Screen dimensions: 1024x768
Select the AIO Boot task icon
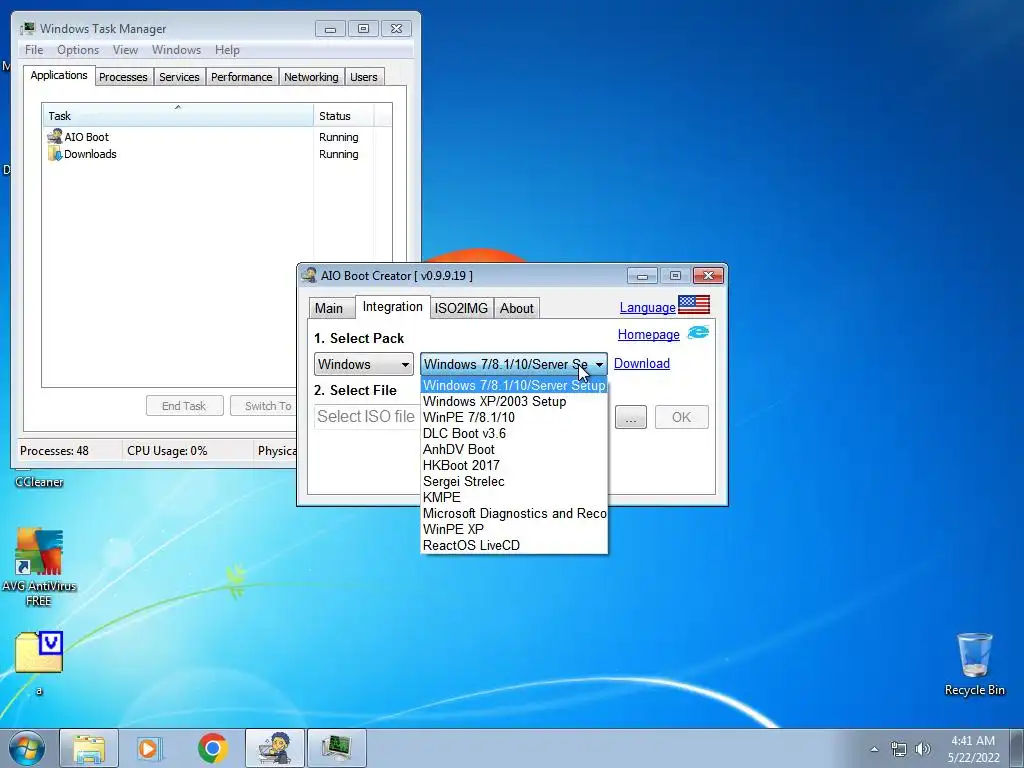click(x=55, y=136)
